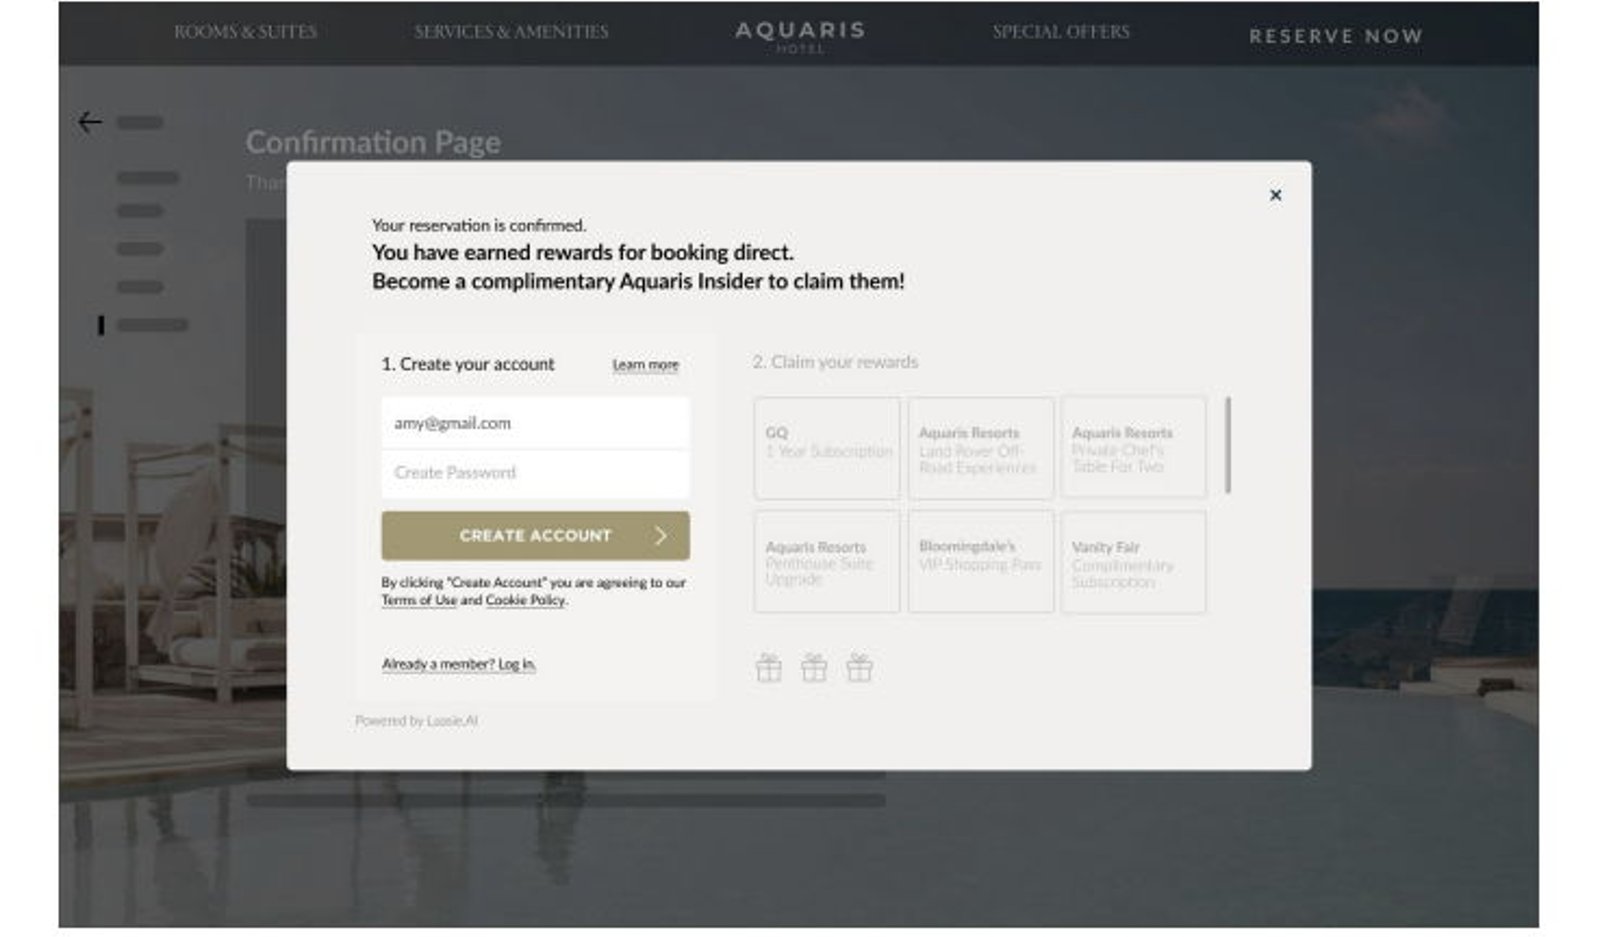This screenshot has width=1600, height=937.
Task: Click the '2. Claim your rewards' heading
Action: [x=835, y=362]
